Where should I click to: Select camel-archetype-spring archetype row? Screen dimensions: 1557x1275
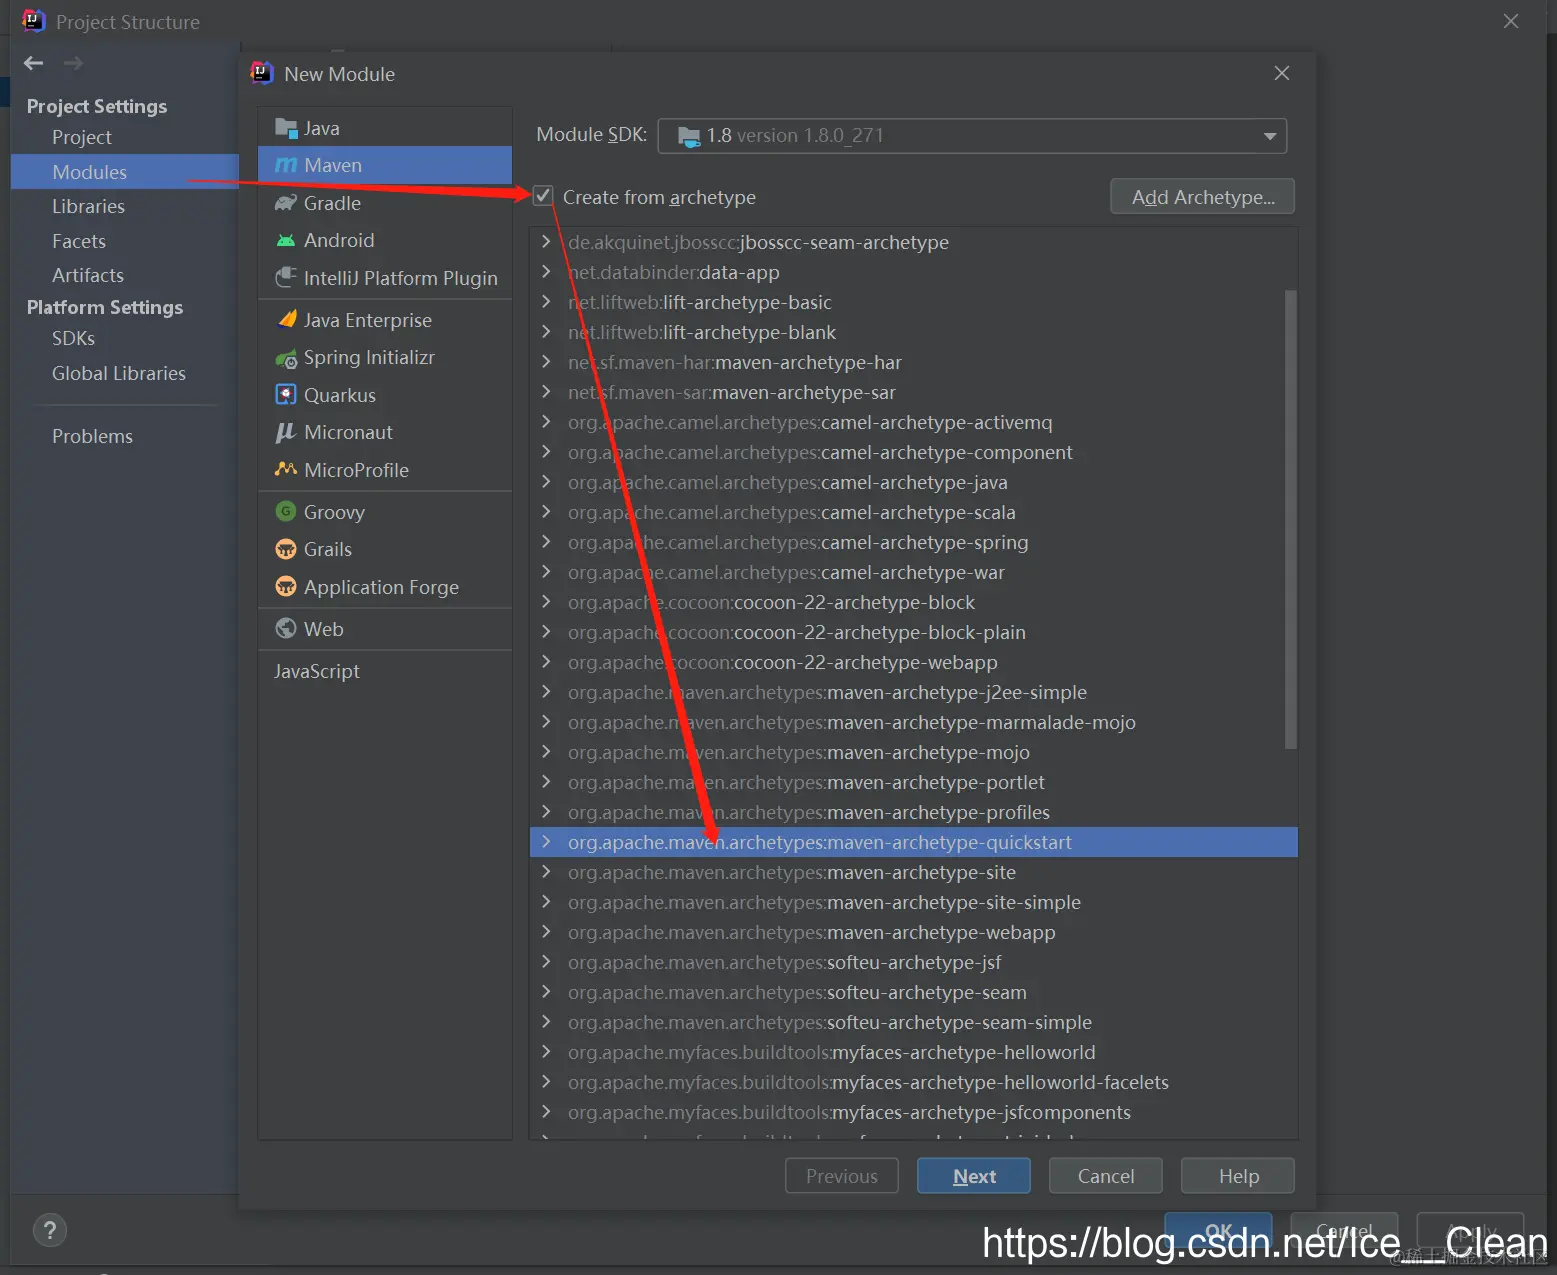[x=913, y=542]
